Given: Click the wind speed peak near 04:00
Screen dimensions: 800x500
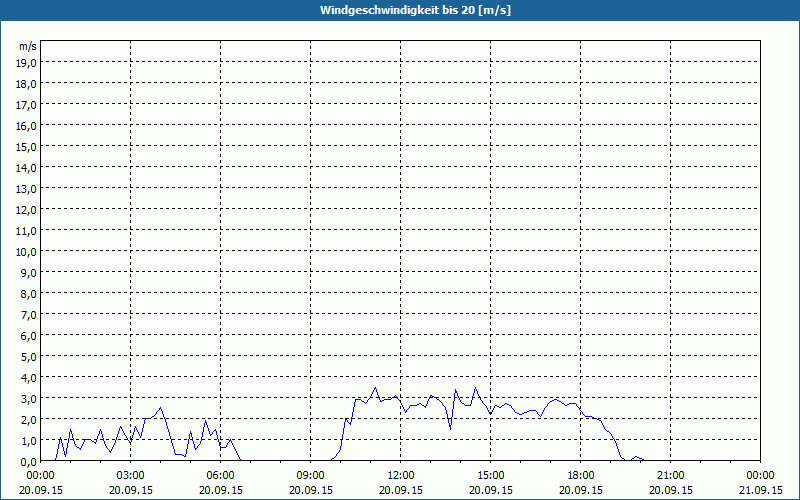Looking at the screenshot, I should pyautogui.click(x=161, y=408).
